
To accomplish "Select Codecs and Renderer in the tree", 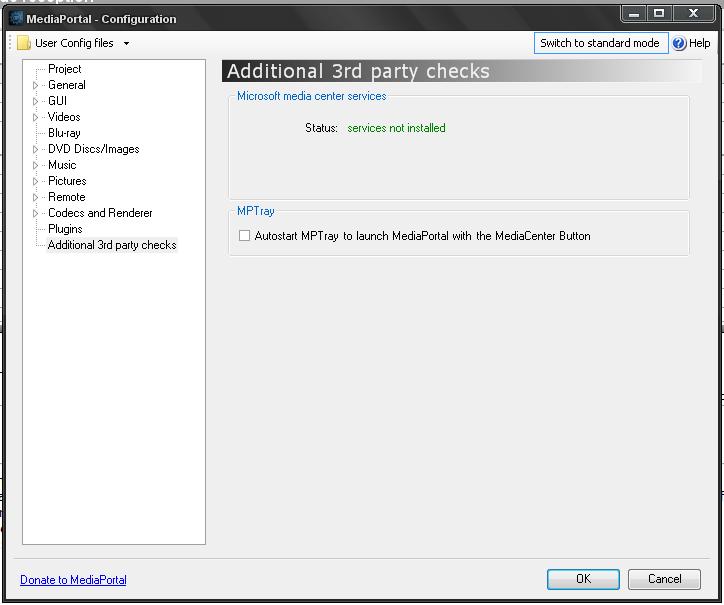I will (x=100, y=213).
